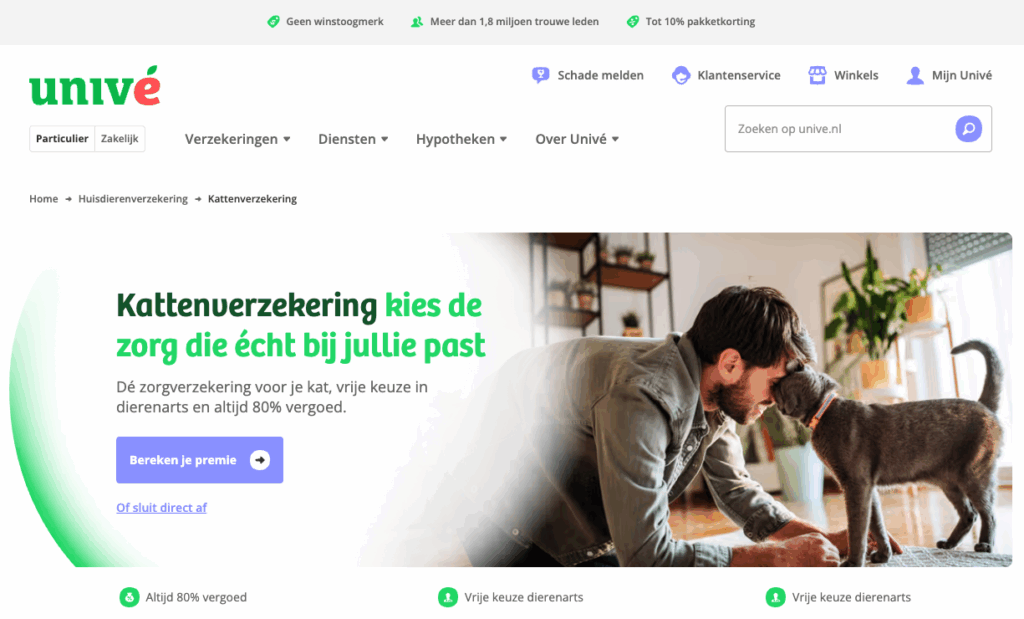
Task: Go to Huisdierenverzekering breadcrumb
Action: pos(133,198)
